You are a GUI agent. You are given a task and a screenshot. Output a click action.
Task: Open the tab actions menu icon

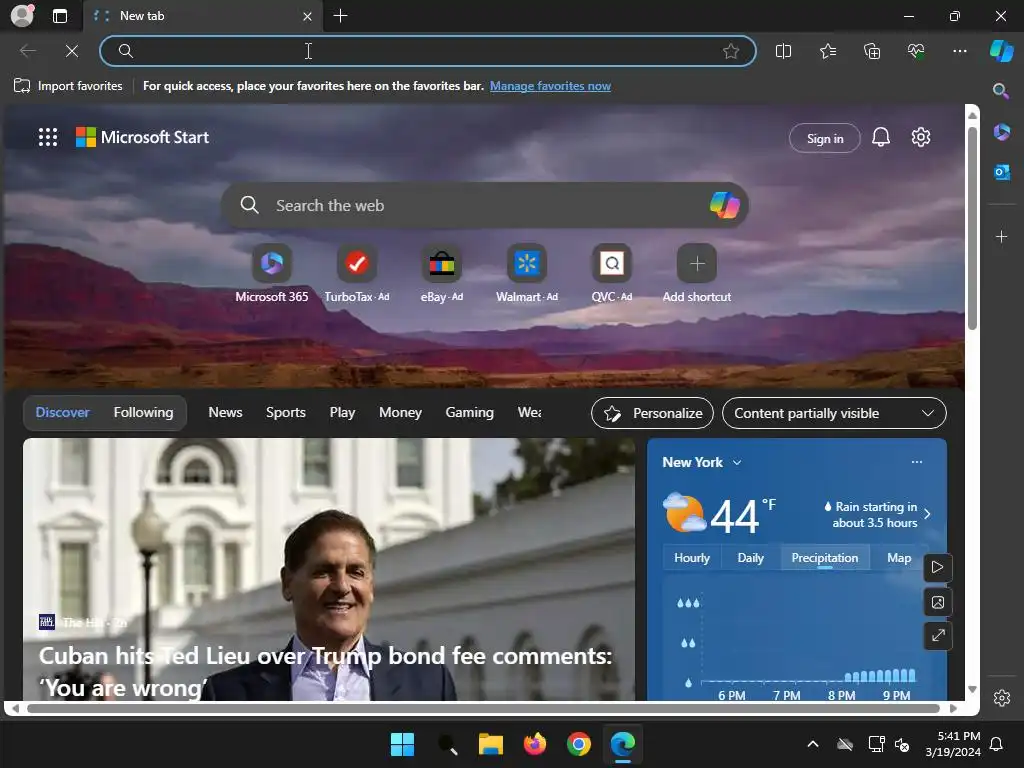point(59,16)
